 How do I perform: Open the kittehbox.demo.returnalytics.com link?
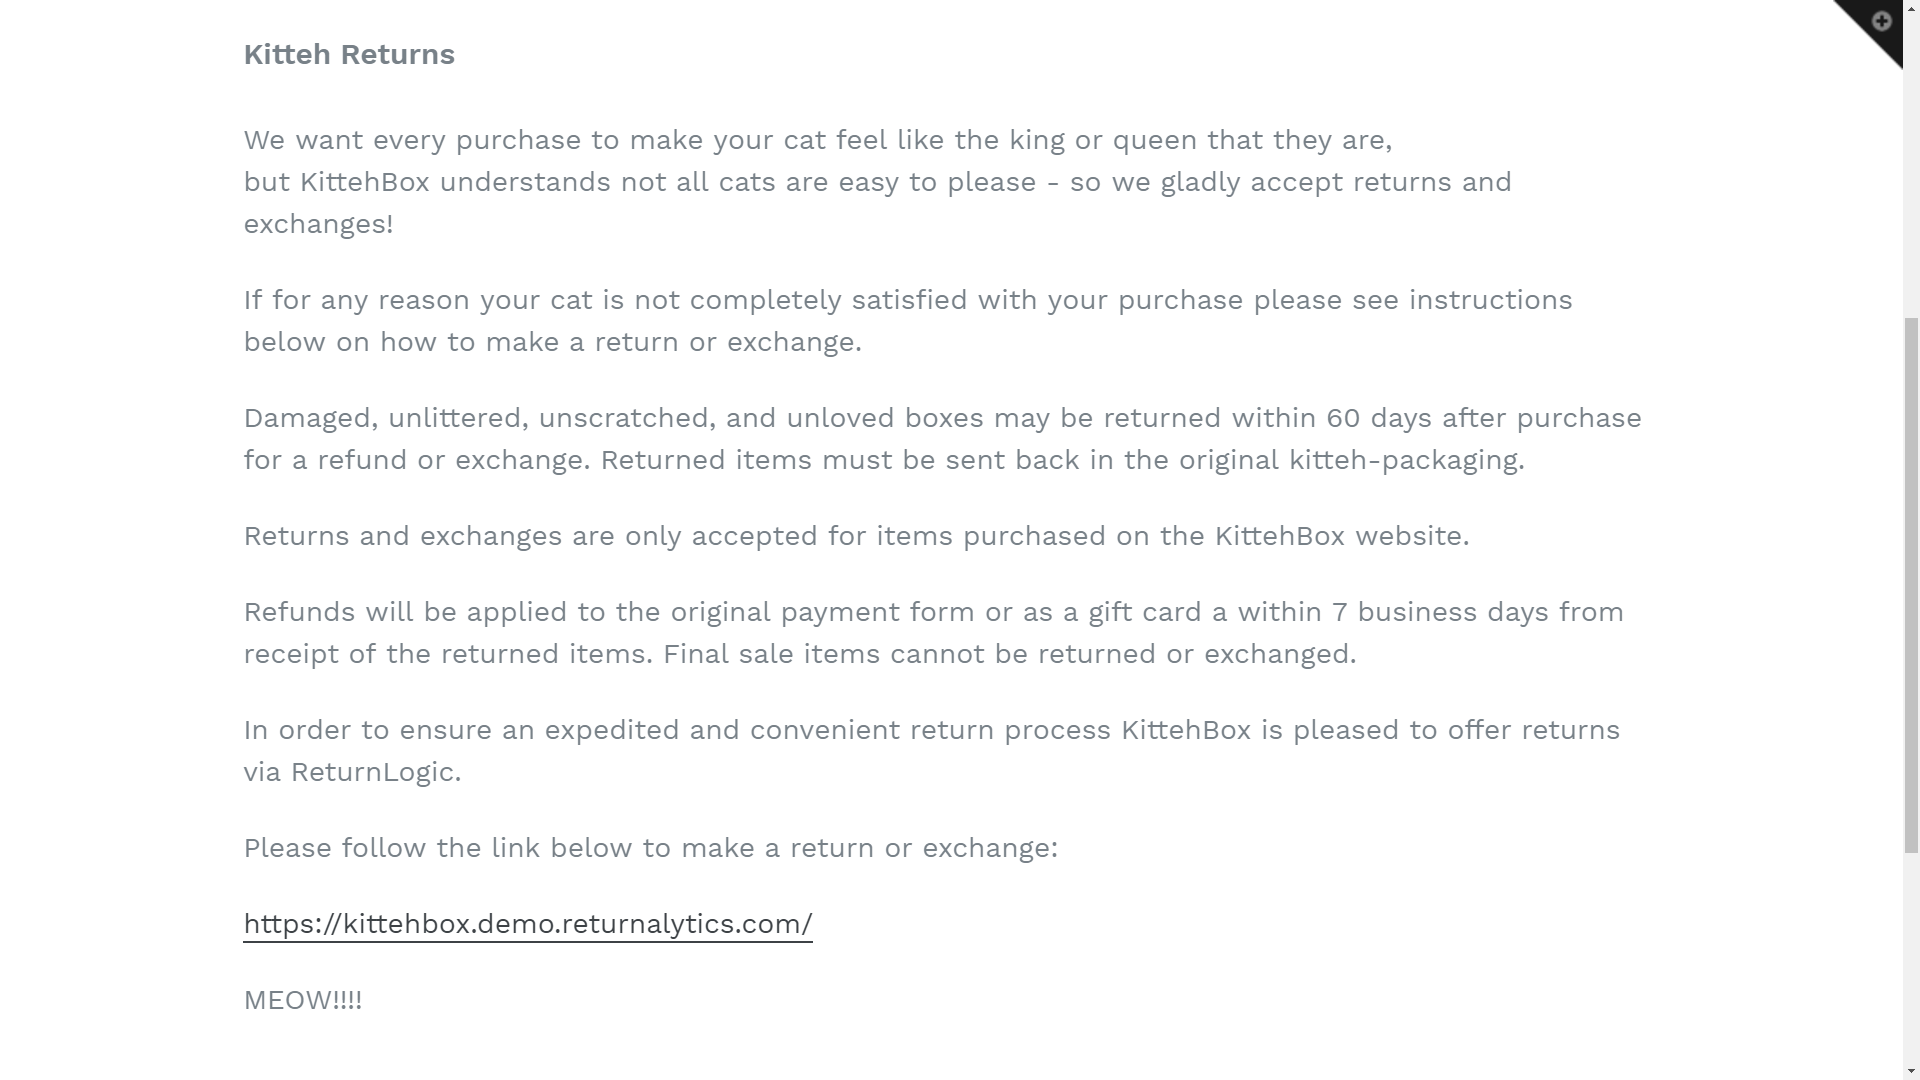click(x=527, y=923)
